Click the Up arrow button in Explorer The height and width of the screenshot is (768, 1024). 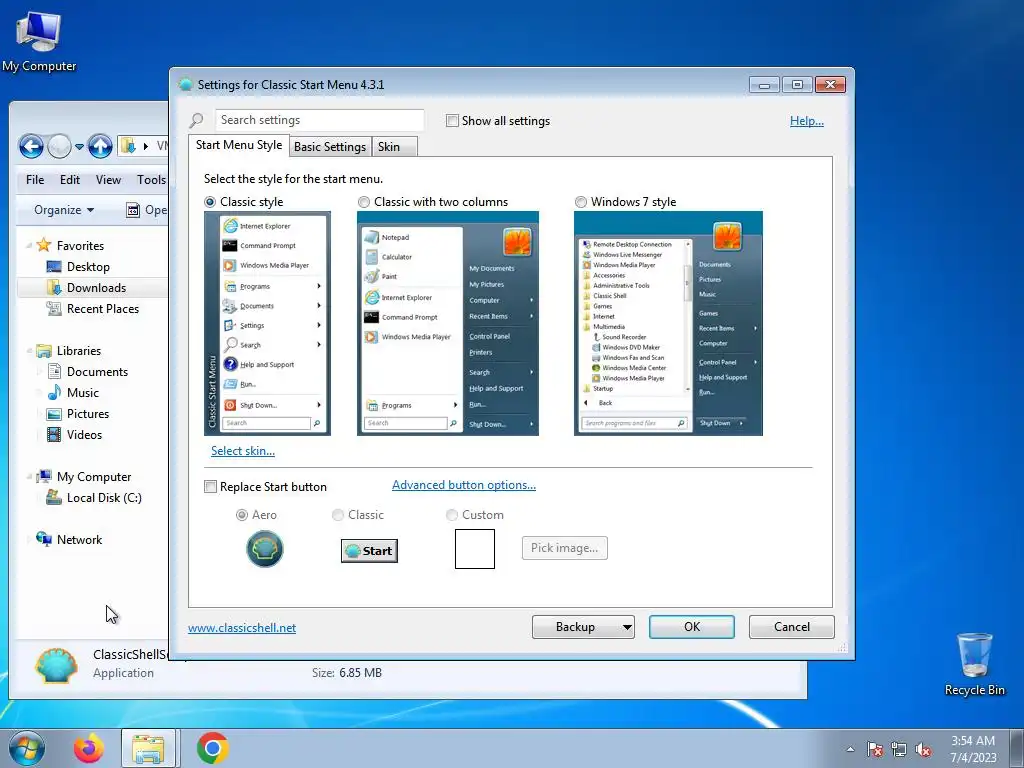tap(100, 146)
